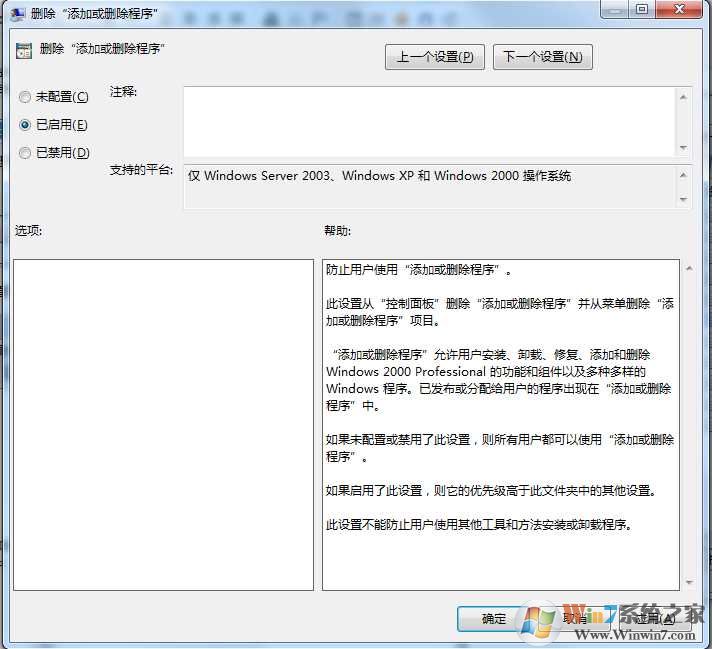Viewport: 712px width, 649px height.
Task: Go to 下一个设置(N) next setting
Action: coord(543,57)
